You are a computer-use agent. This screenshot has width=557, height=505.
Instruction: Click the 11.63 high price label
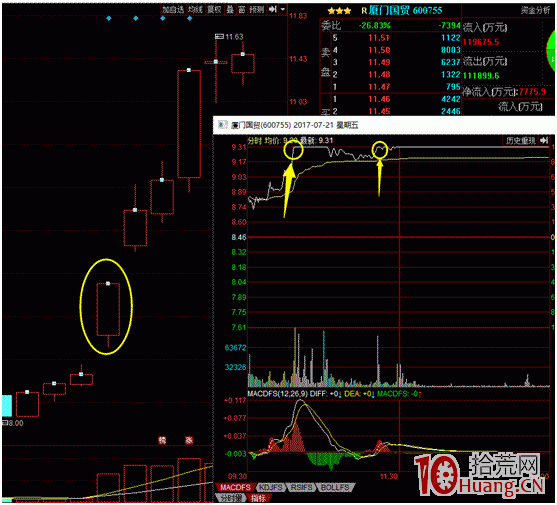(x=234, y=37)
